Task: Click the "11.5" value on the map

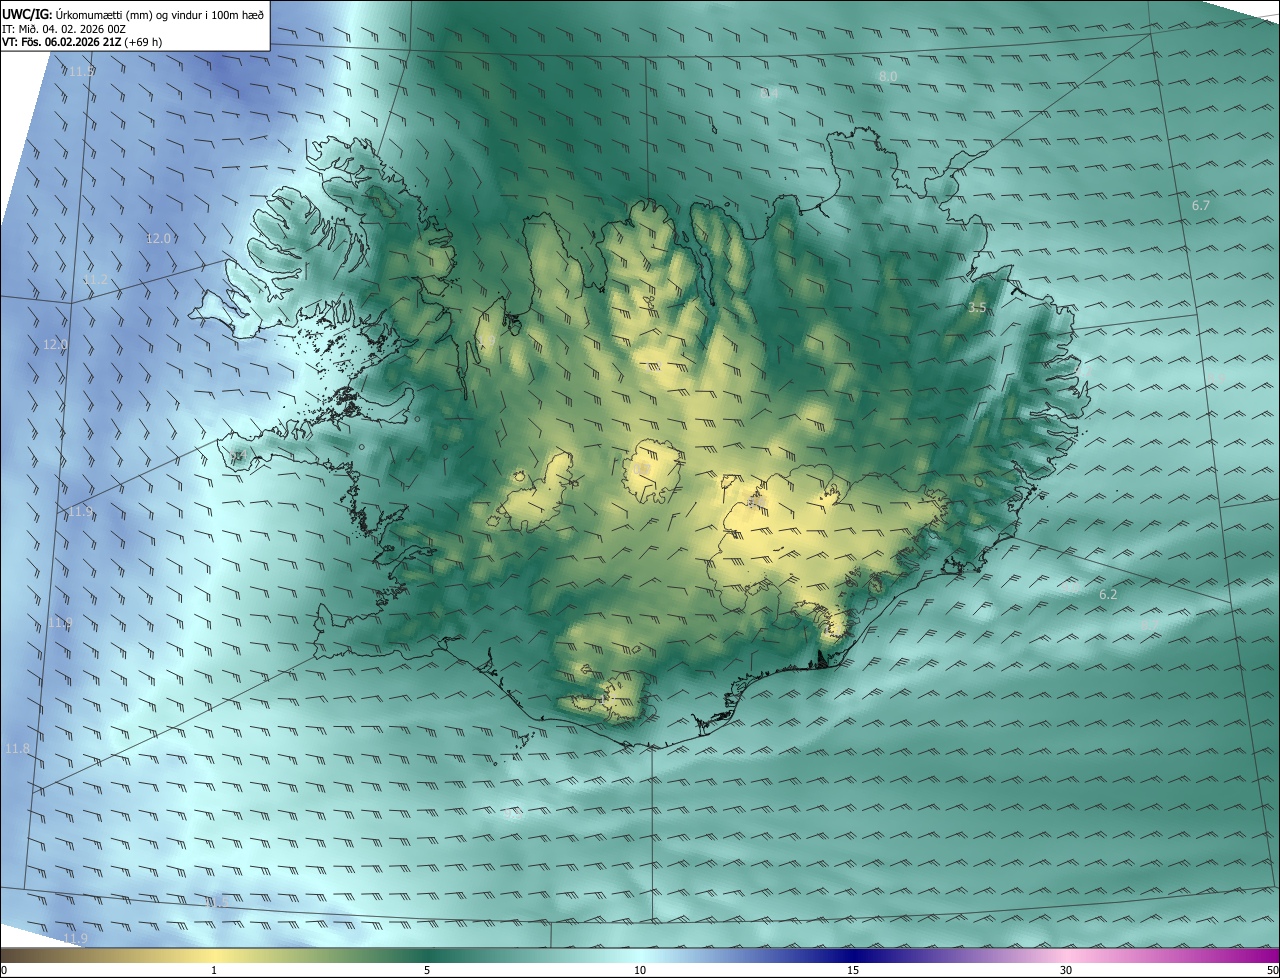Action: (x=82, y=71)
